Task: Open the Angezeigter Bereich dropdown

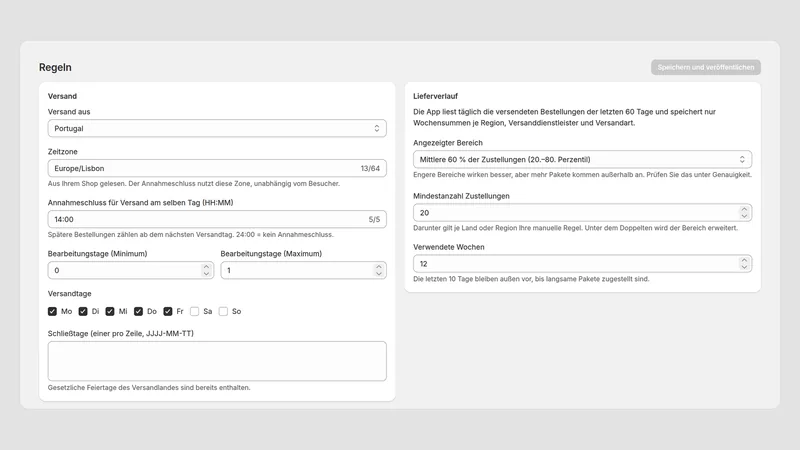Action: (582, 160)
